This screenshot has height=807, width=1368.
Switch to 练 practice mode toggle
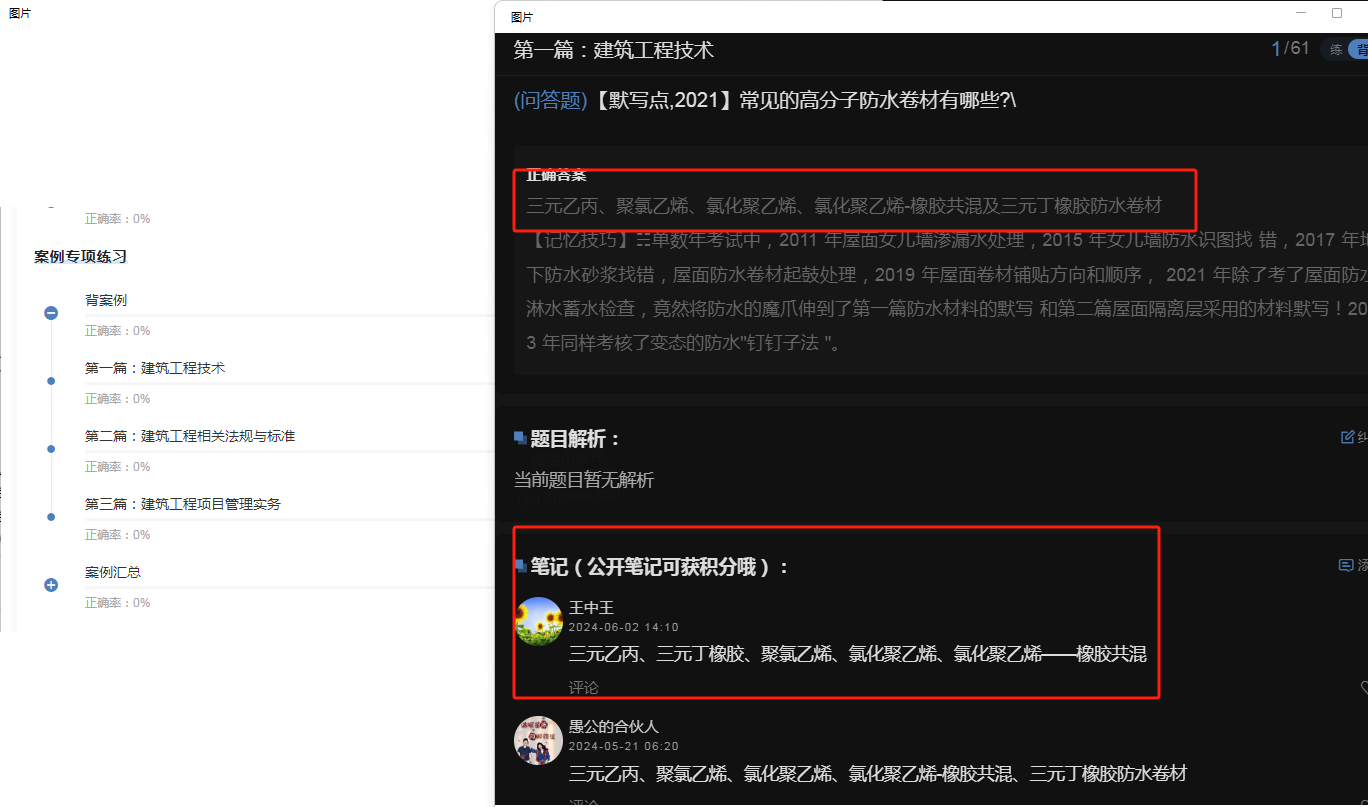1336,50
